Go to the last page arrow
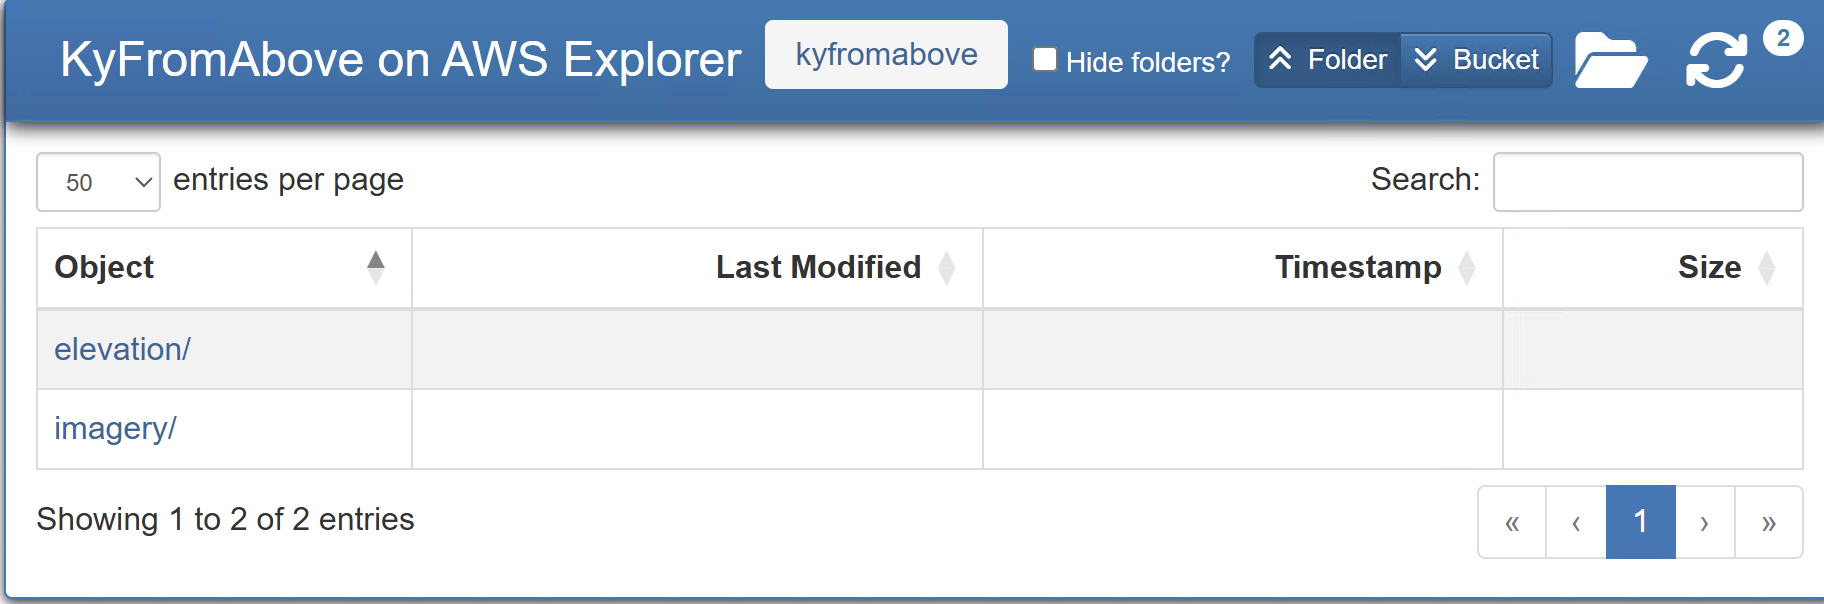This screenshot has height=604, width=1824. (1769, 522)
